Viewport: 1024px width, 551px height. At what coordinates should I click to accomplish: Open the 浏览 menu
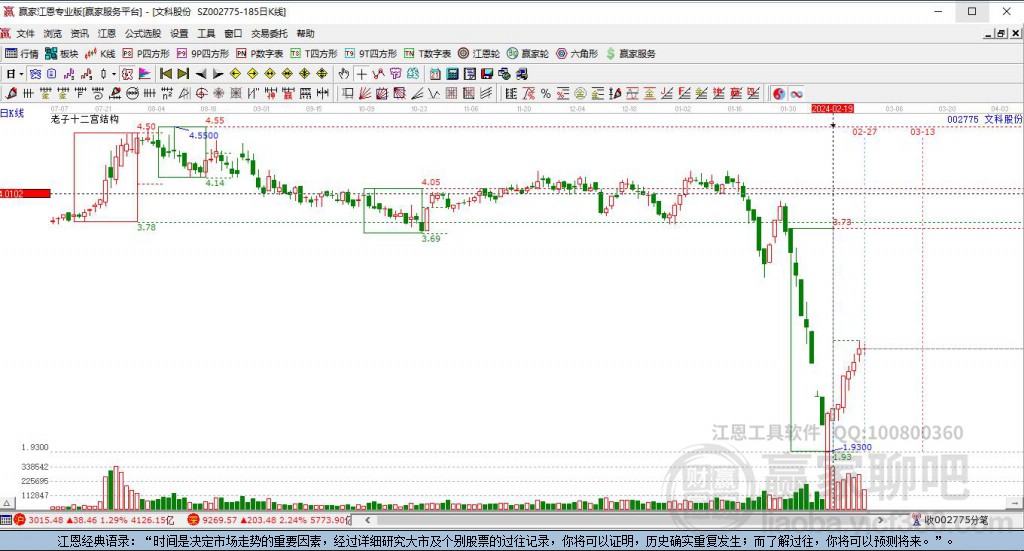click(x=53, y=33)
